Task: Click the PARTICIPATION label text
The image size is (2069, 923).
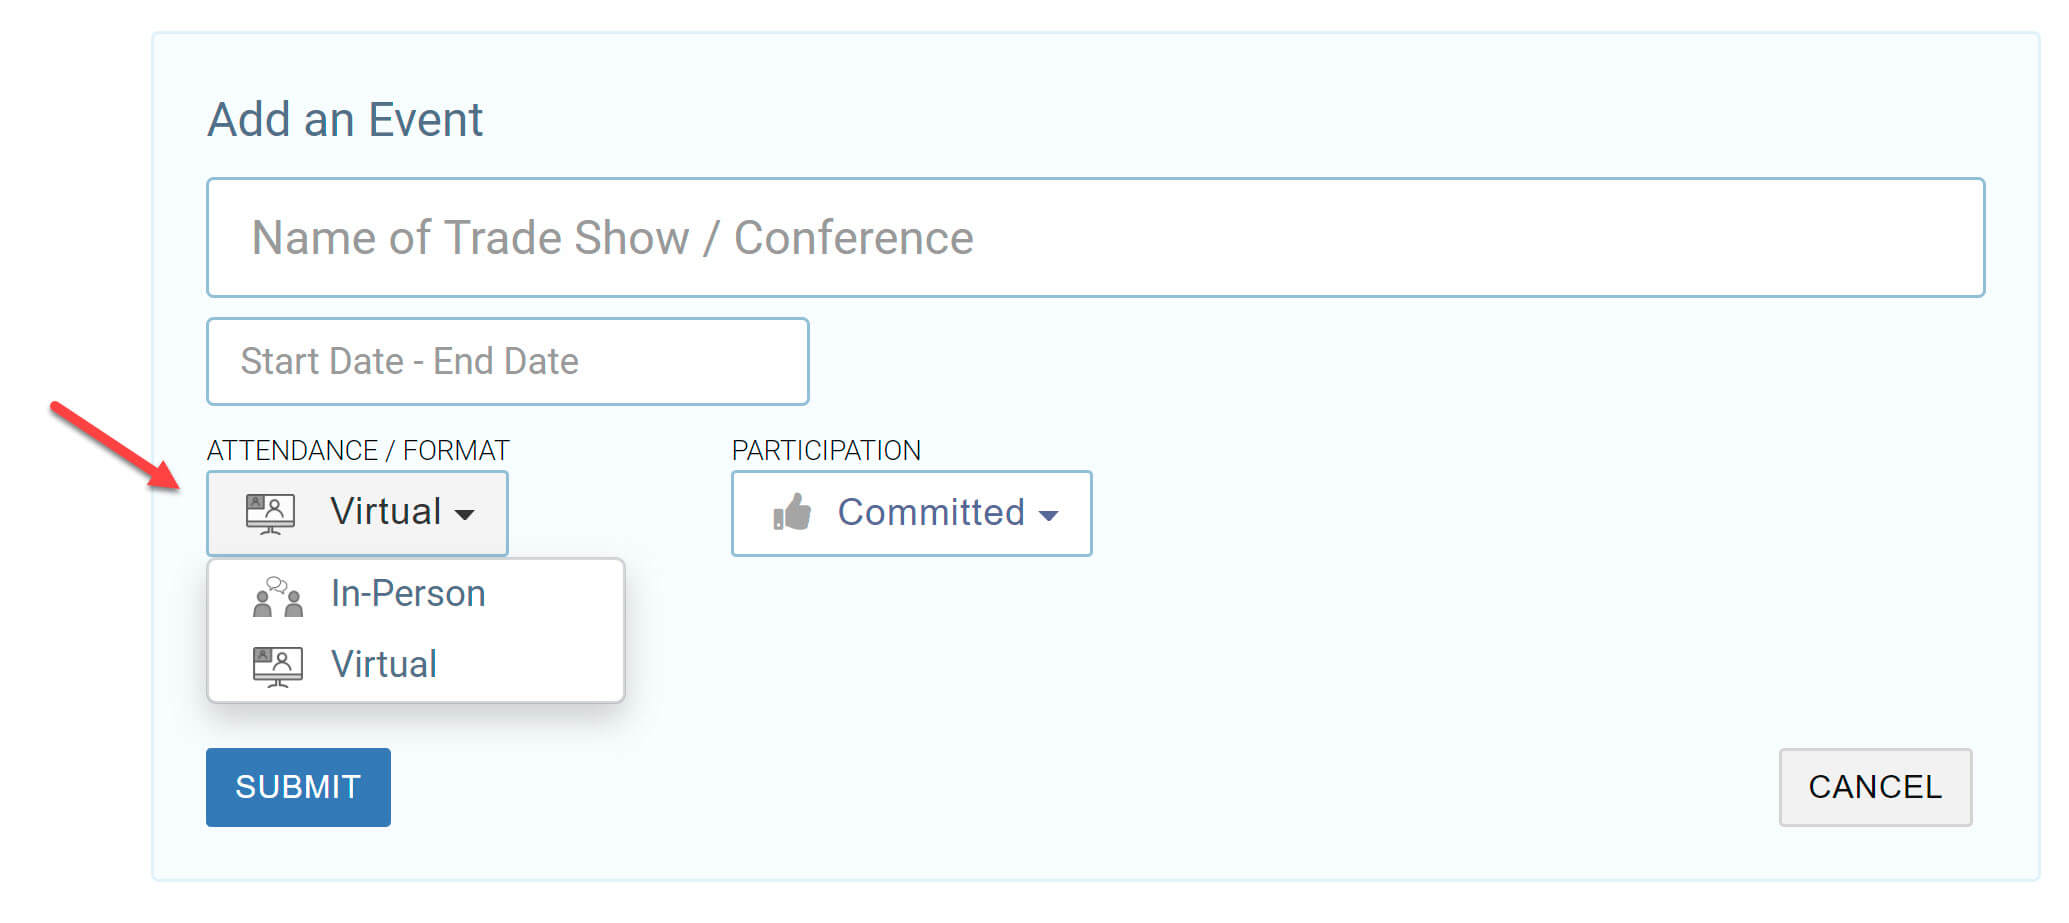Action: click(x=826, y=450)
